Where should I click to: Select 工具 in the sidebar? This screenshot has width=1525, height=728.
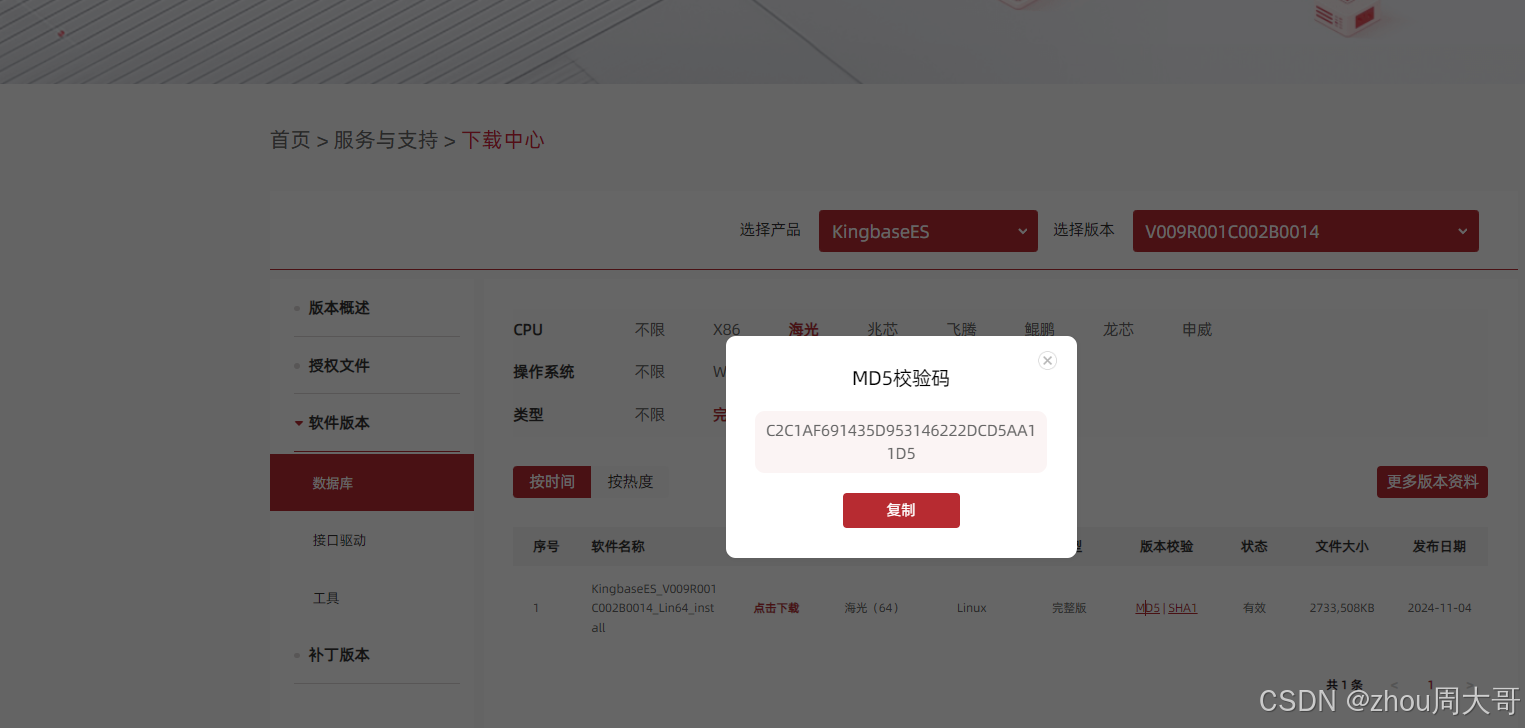[x=327, y=598]
